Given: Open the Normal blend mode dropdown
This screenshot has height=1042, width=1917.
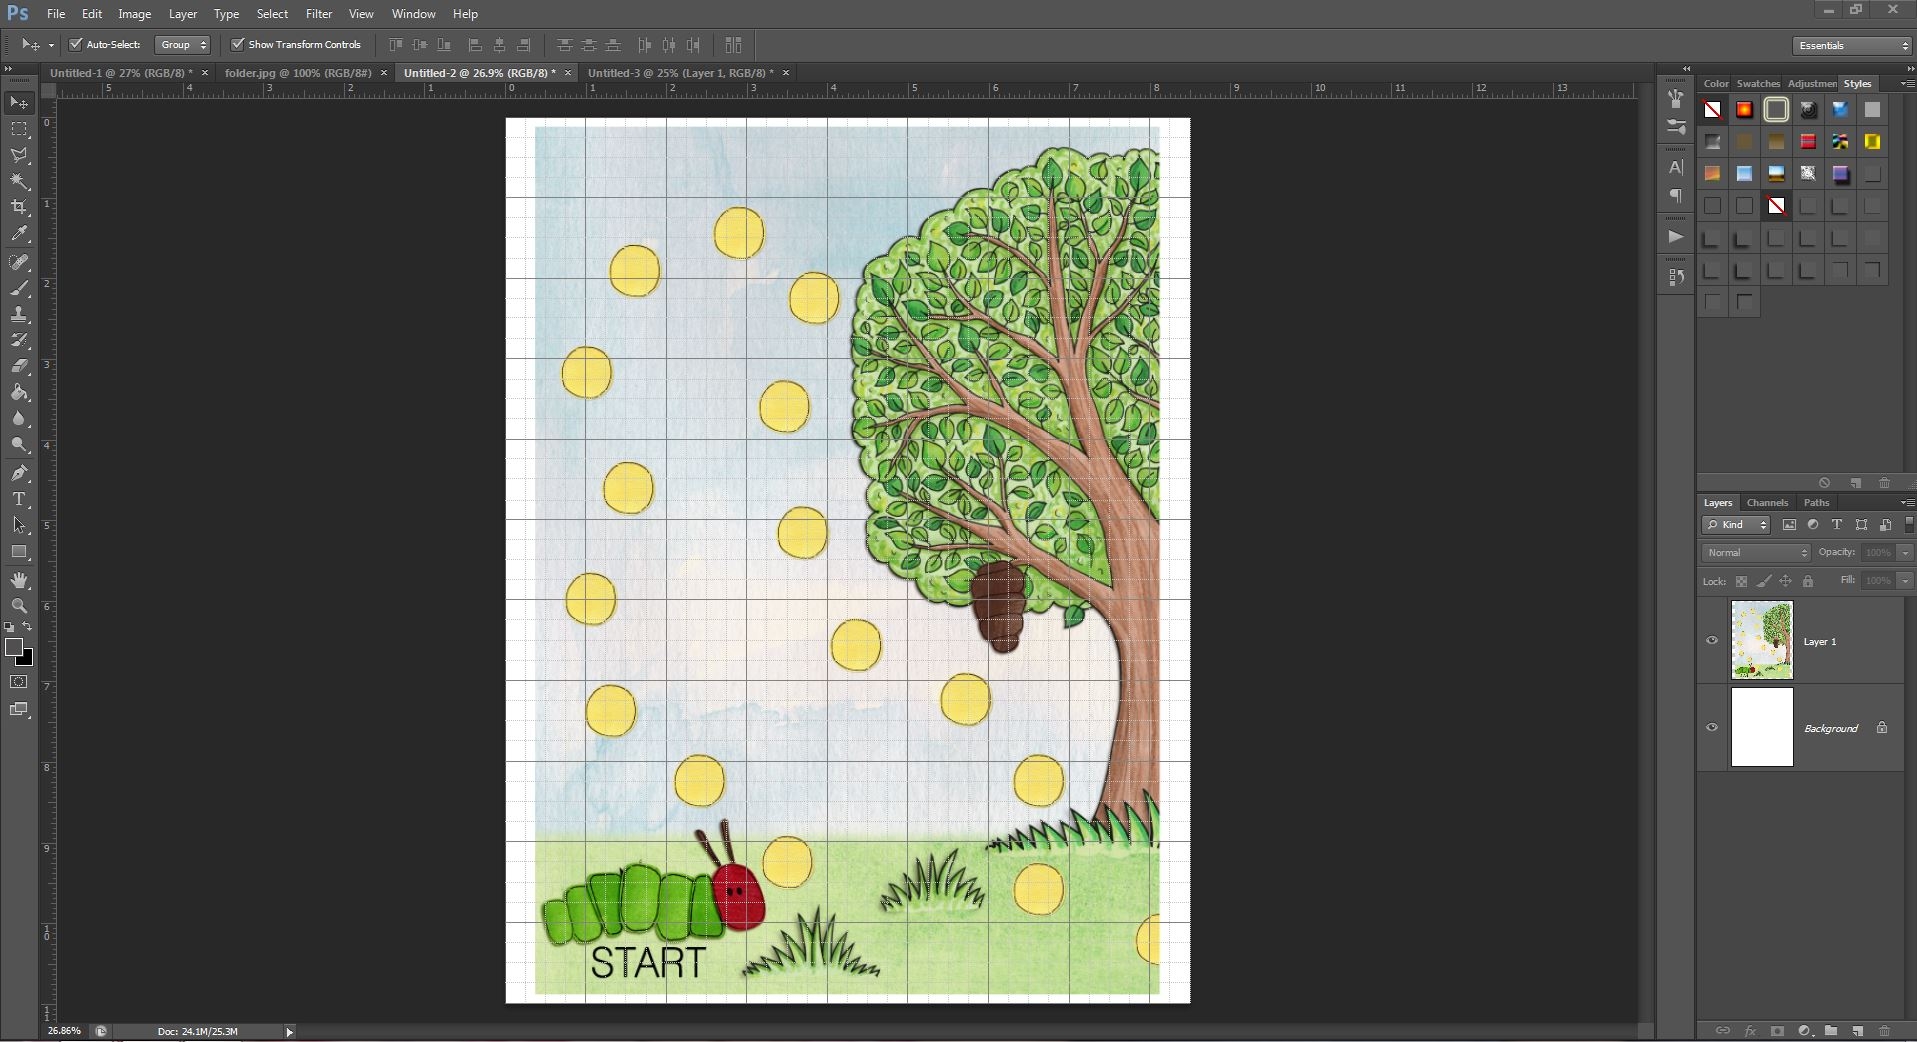Looking at the screenshot, I should [1757, 552].
